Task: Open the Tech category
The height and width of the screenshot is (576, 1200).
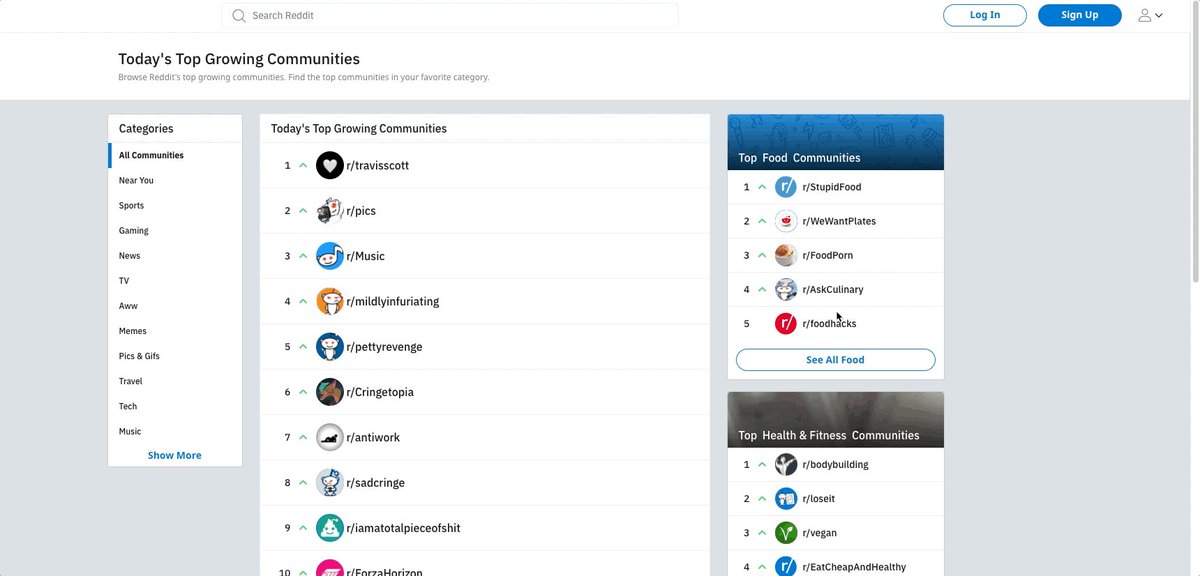Action: coord(128,406)
